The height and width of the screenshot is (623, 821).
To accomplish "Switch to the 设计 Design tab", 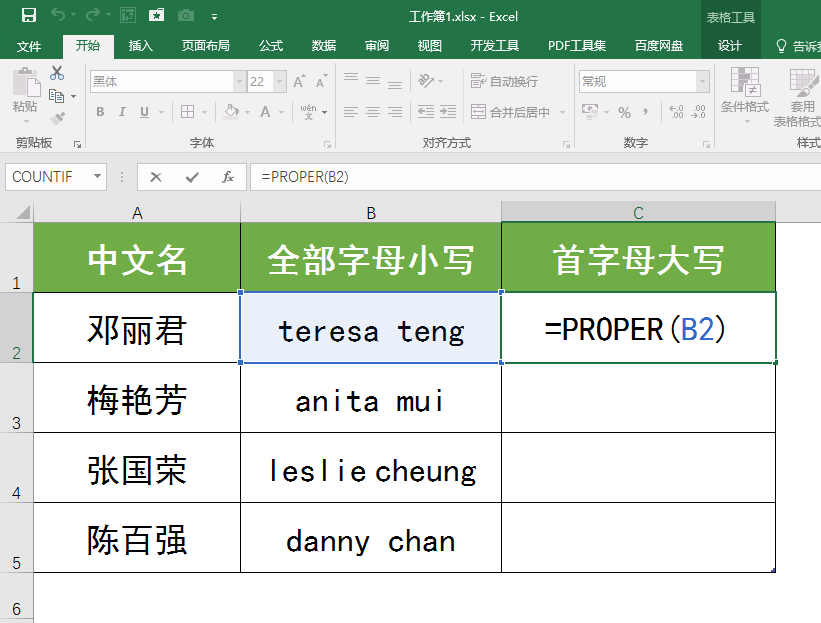I will tap(729, 46).
